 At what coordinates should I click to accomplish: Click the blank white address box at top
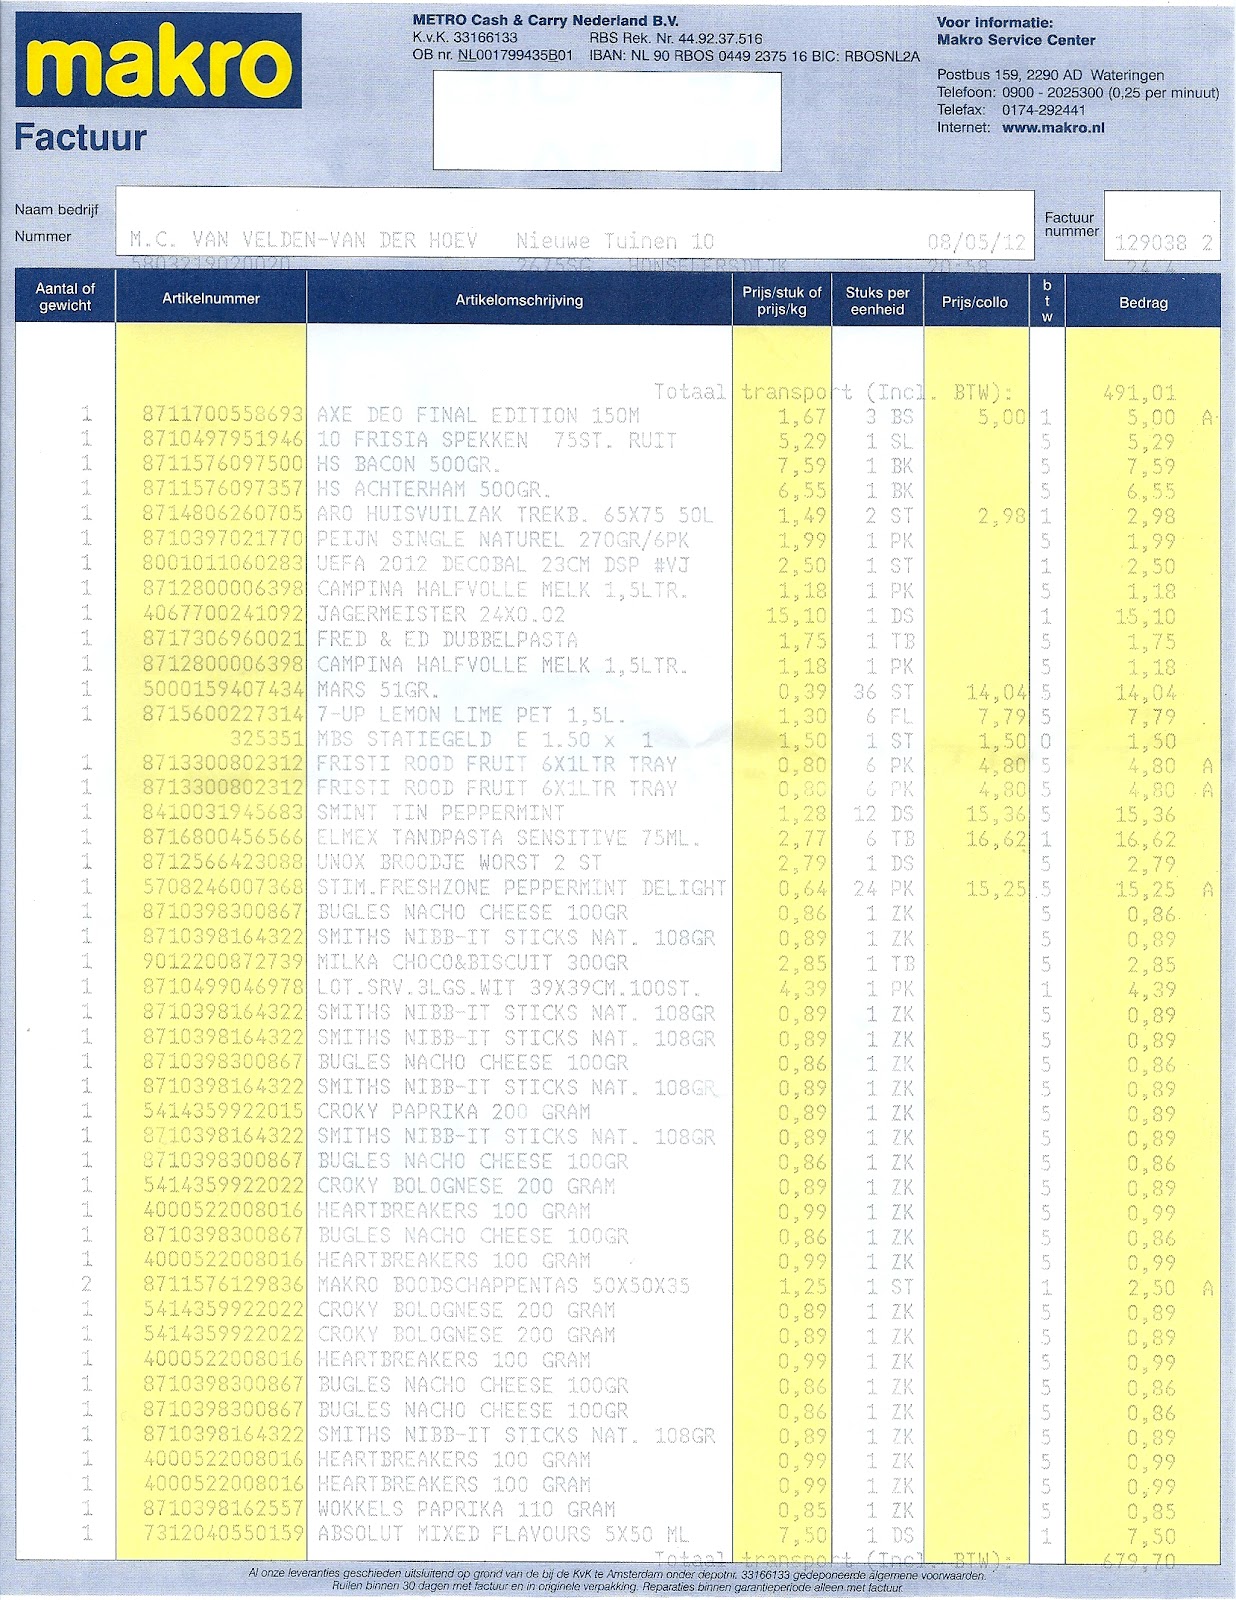tap(606, 121)
